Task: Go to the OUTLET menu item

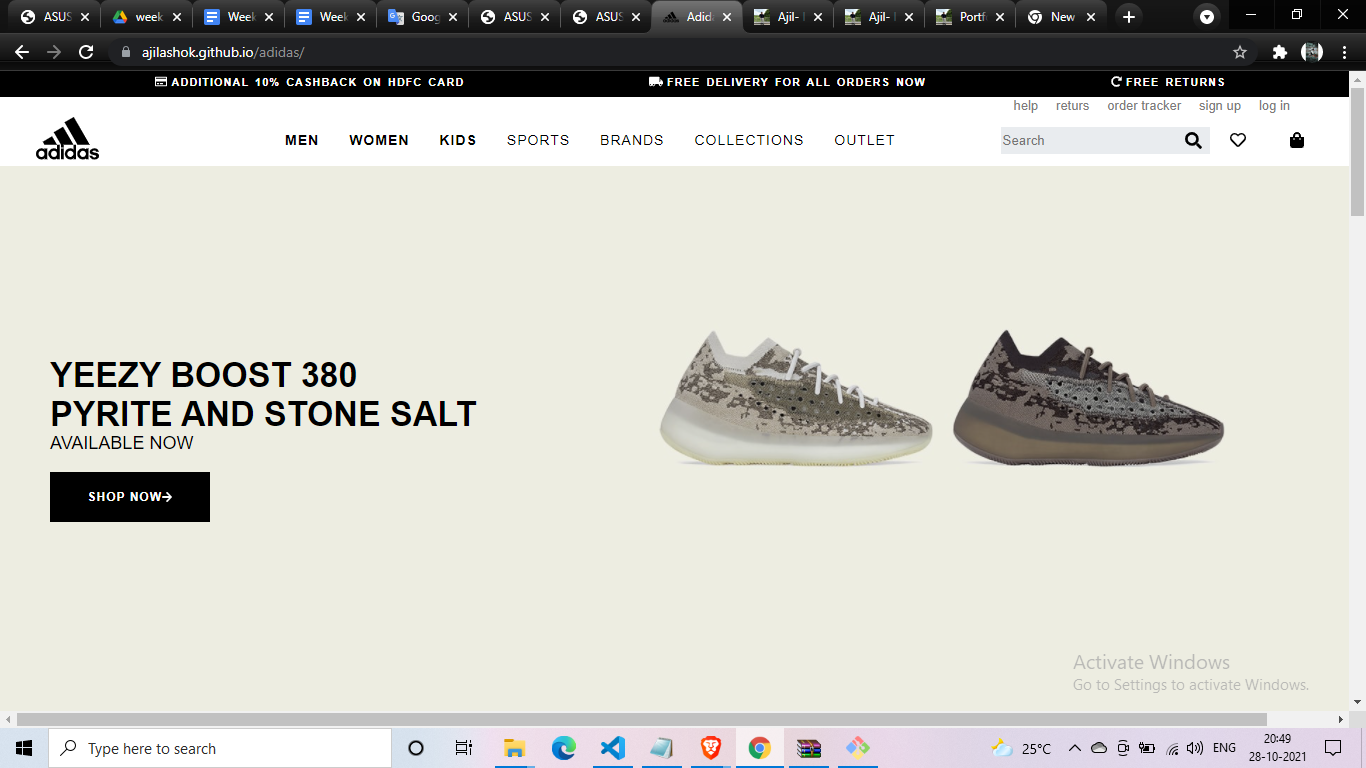Action: pos(864,140)
